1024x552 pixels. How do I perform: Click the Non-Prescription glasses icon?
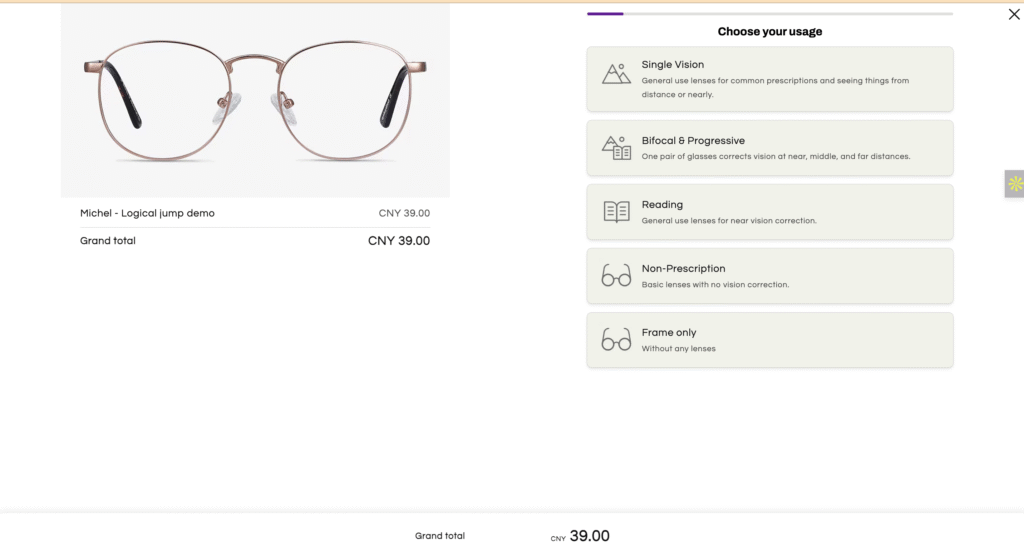coord(616,276)
